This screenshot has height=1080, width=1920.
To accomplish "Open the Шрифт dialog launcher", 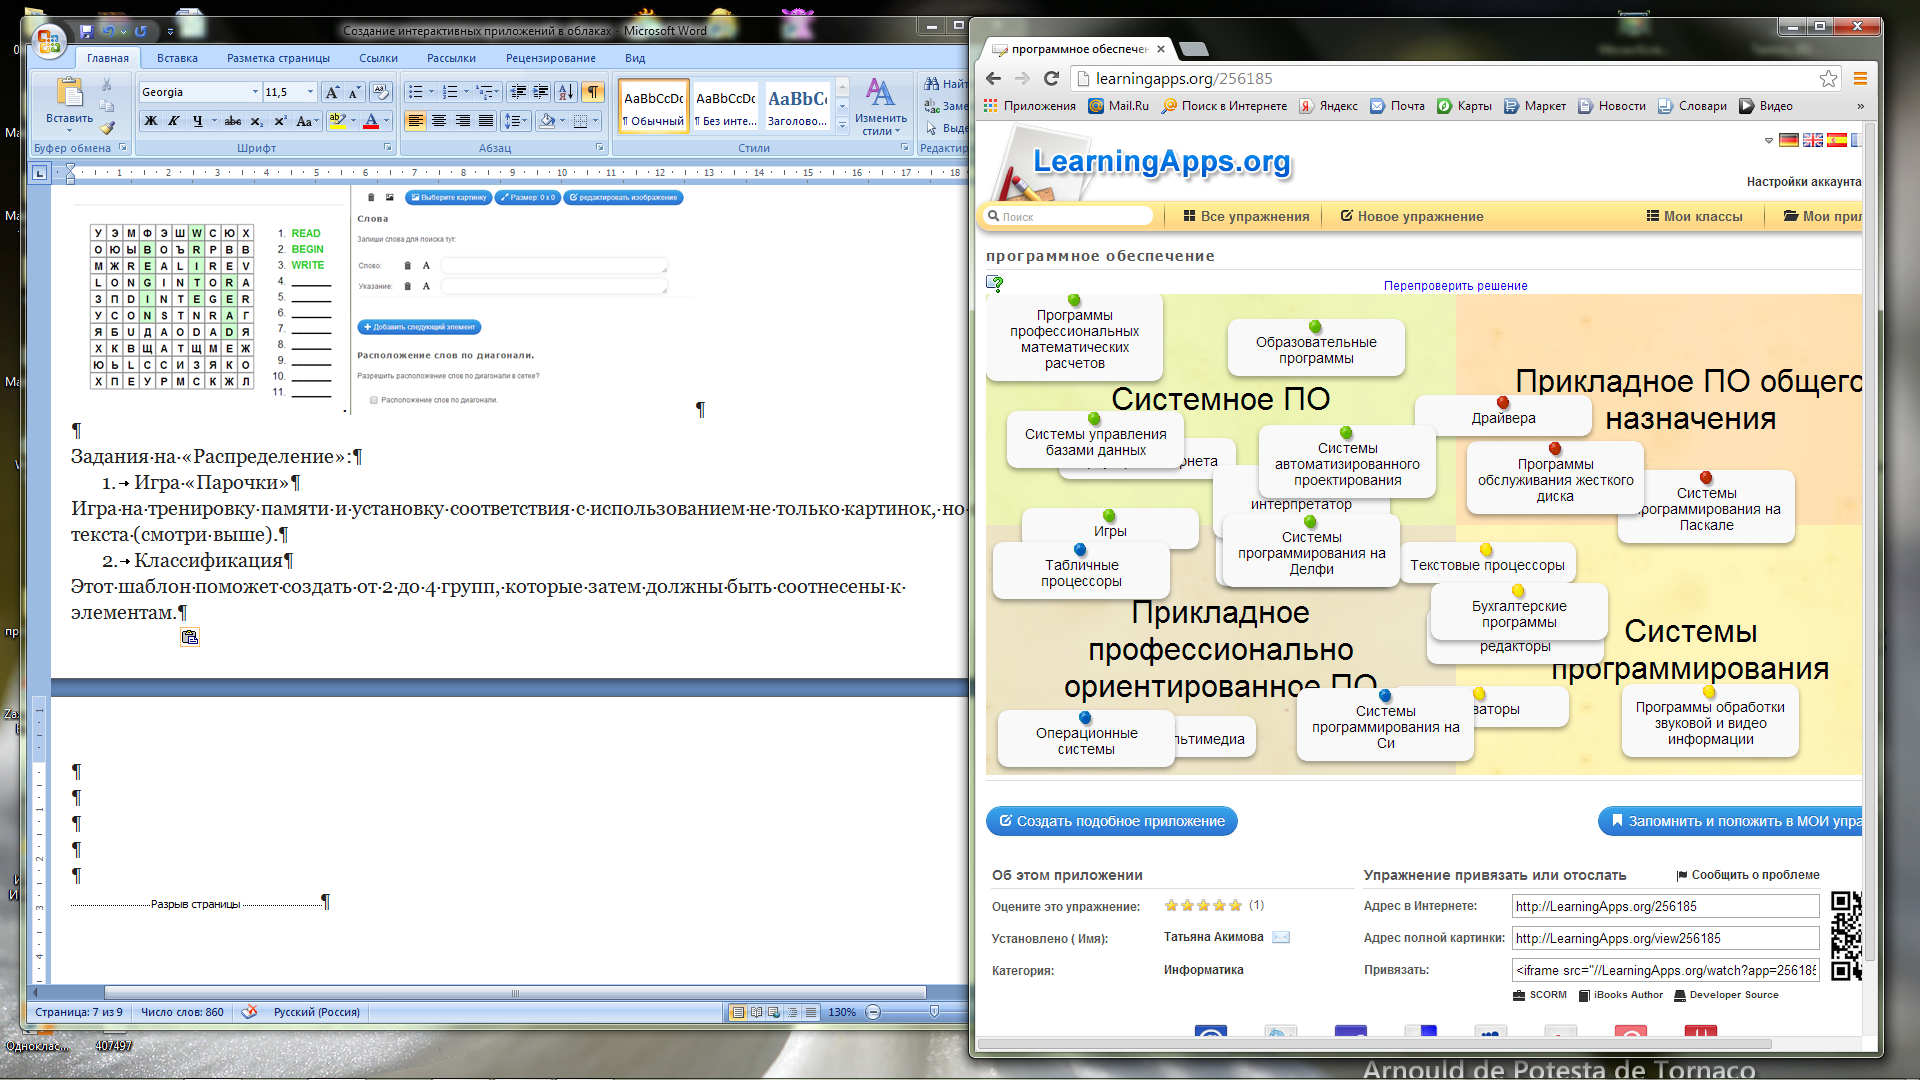I will 388,147.
